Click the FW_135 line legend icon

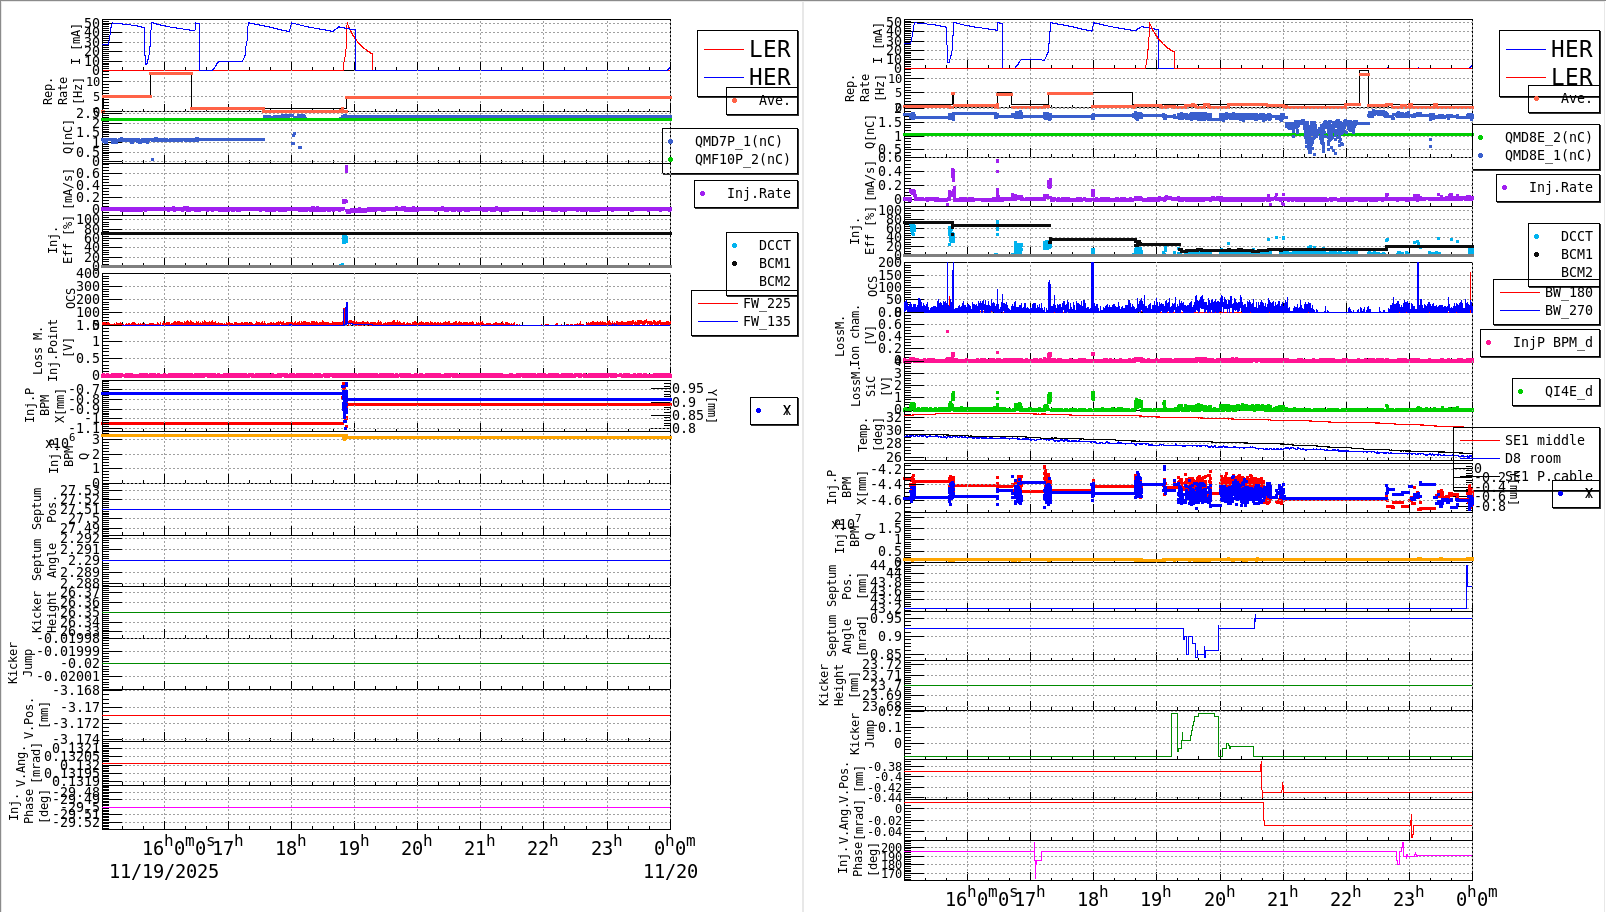[x=719, y=321]
